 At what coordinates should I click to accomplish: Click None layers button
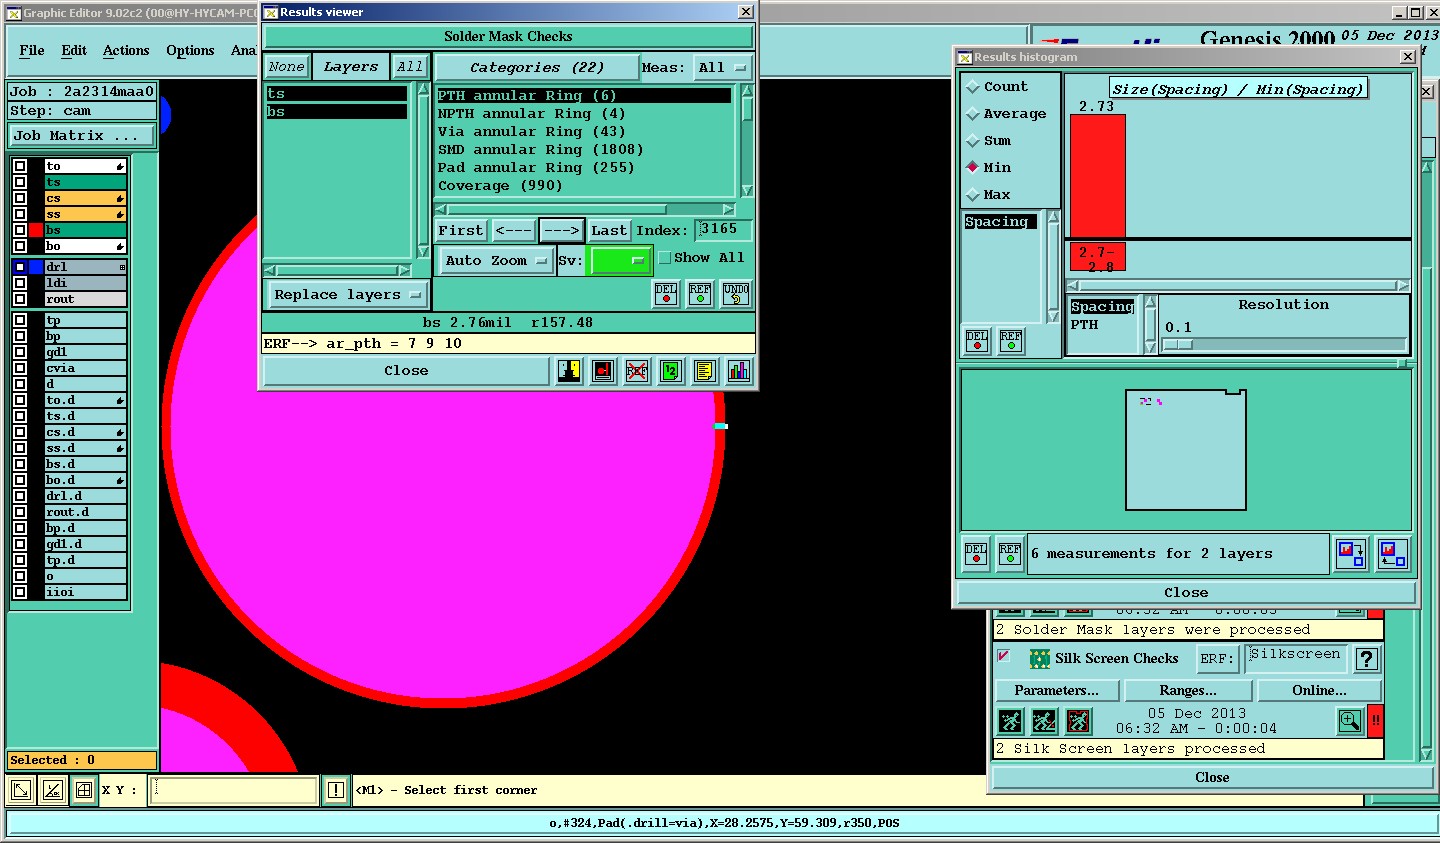coord(286,67)
